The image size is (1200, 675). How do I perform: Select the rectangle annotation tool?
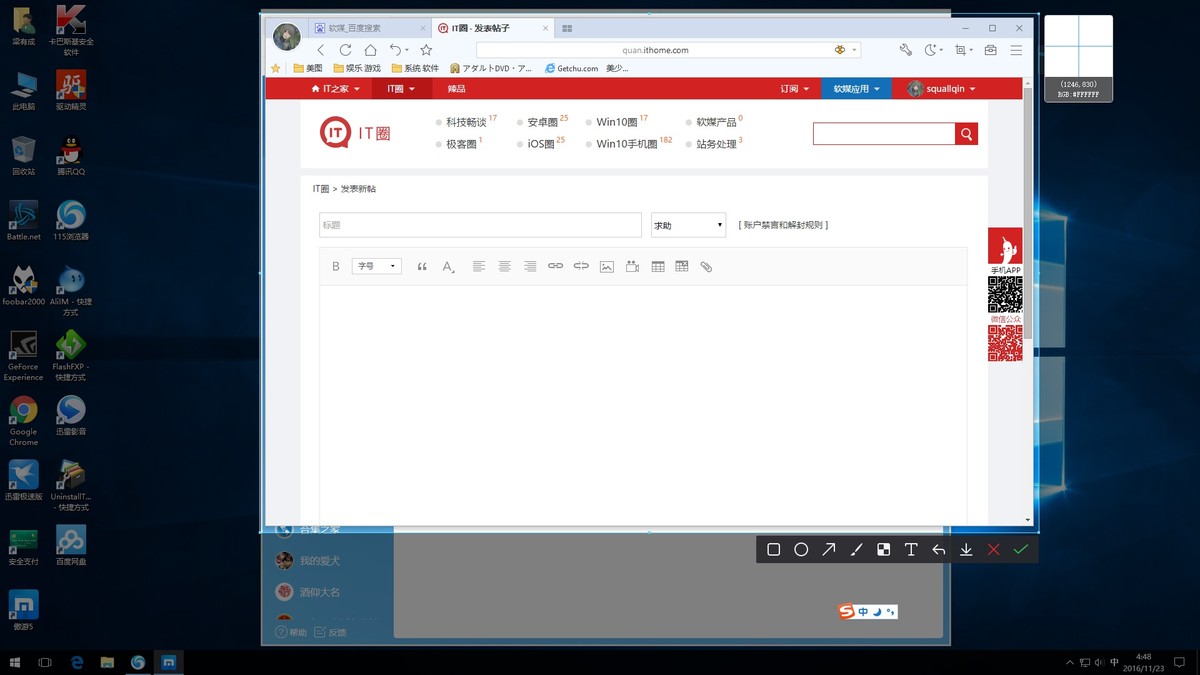coord(773,550)
